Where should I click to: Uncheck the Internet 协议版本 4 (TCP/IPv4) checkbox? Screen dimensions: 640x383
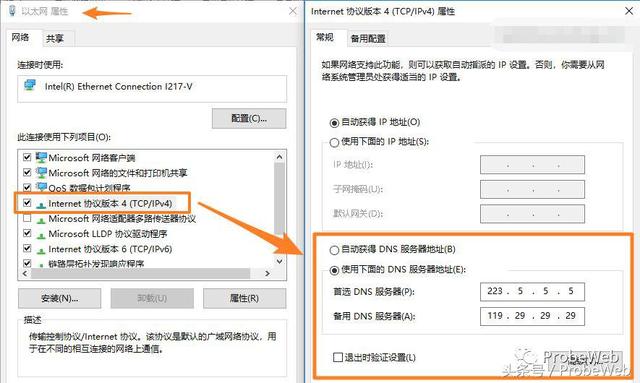[x=27, y=203]
